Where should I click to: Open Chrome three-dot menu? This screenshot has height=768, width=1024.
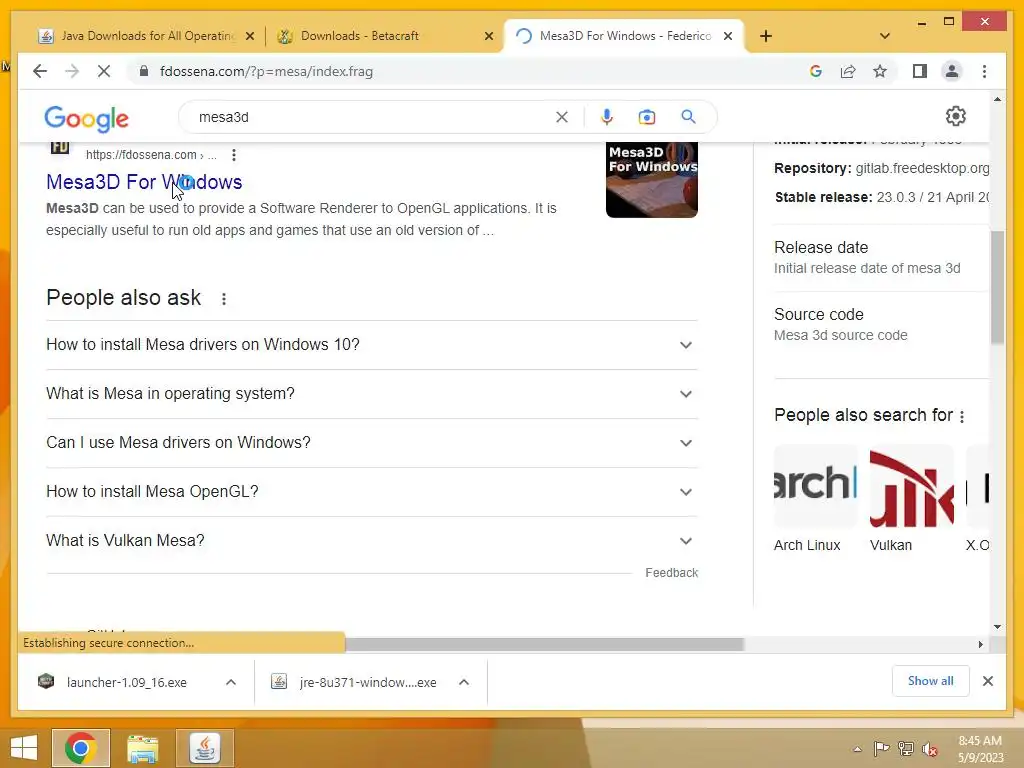point(984,71)
